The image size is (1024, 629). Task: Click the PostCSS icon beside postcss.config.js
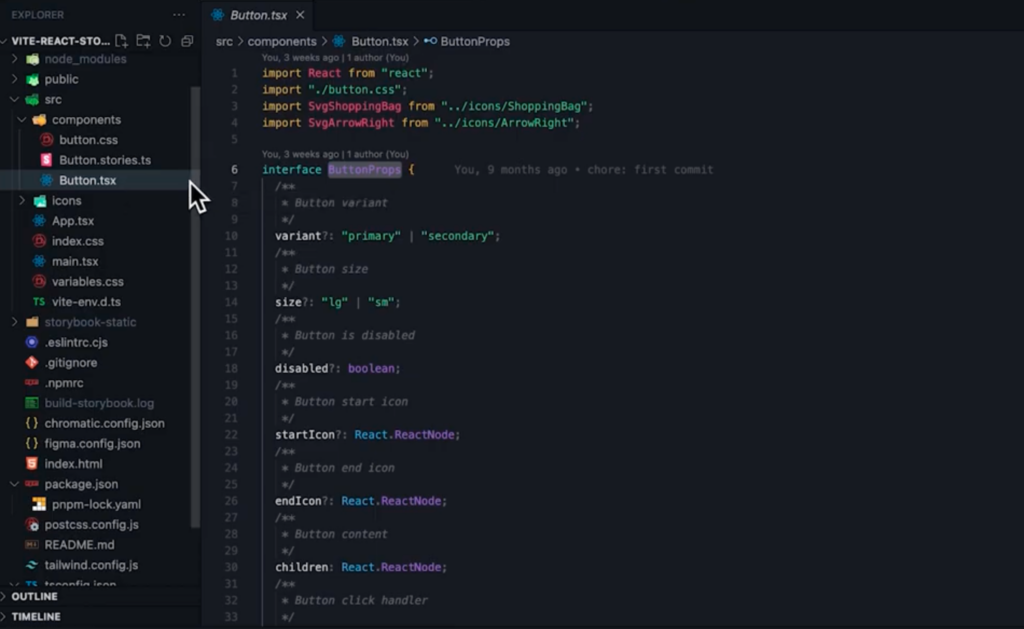point(31,524)
